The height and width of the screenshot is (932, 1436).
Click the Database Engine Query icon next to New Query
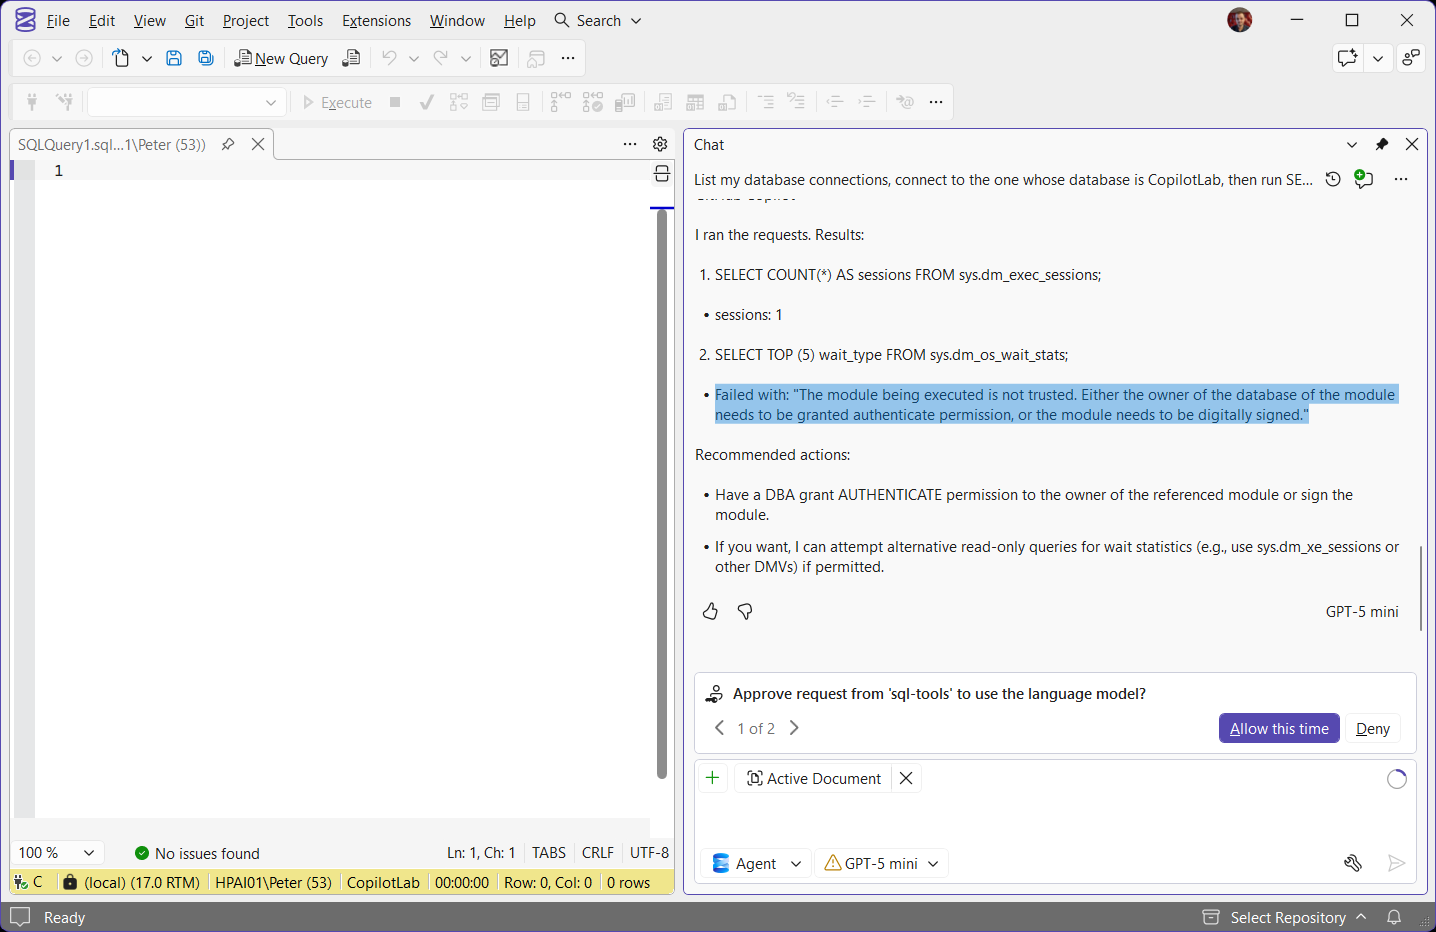coord(351,58)
